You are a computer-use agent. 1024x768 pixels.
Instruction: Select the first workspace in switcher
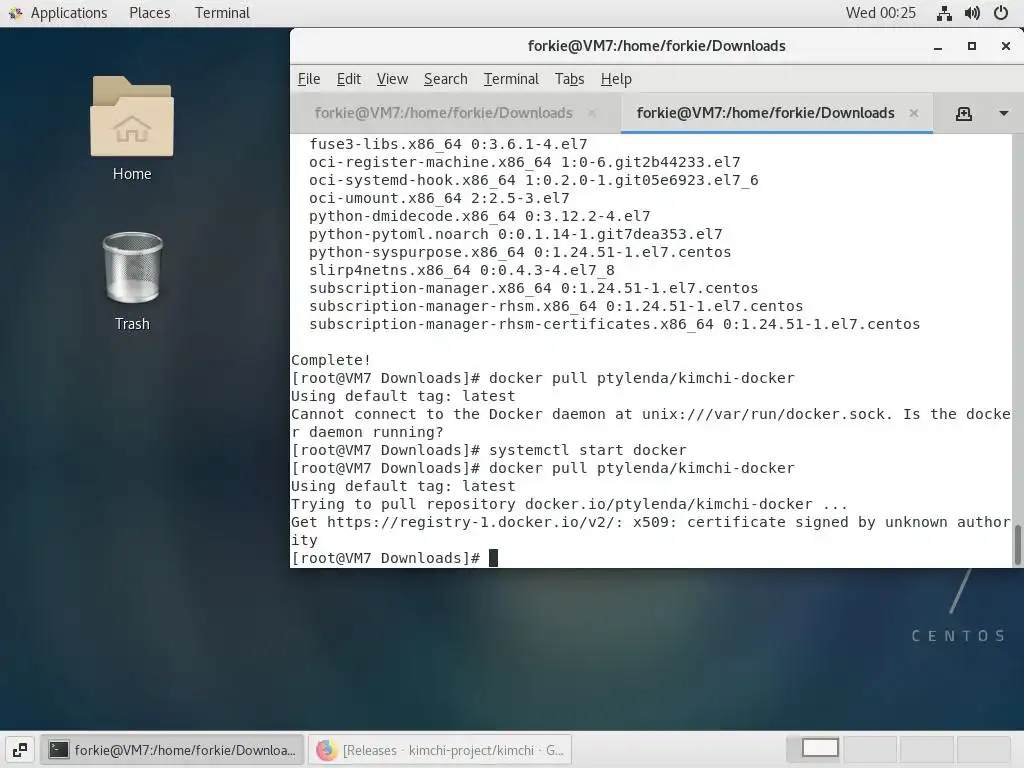[x=816, y=750]
